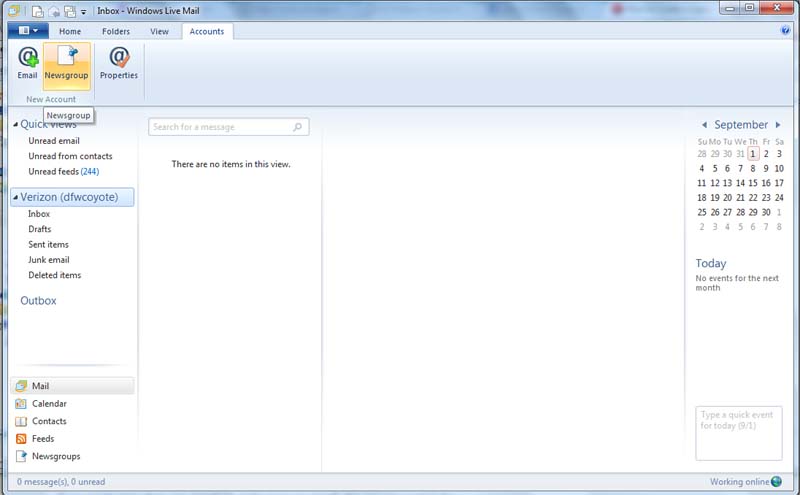Select September 1 in the calendar
This screenshot has width=800, height=495.
753,154
